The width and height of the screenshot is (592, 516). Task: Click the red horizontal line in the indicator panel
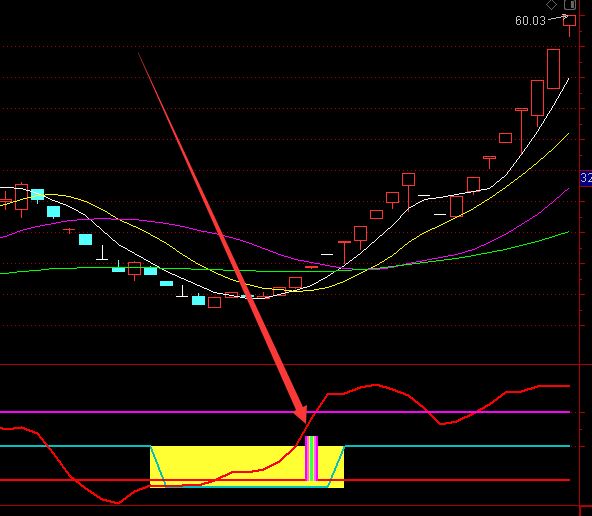click(x=285, y=480)
